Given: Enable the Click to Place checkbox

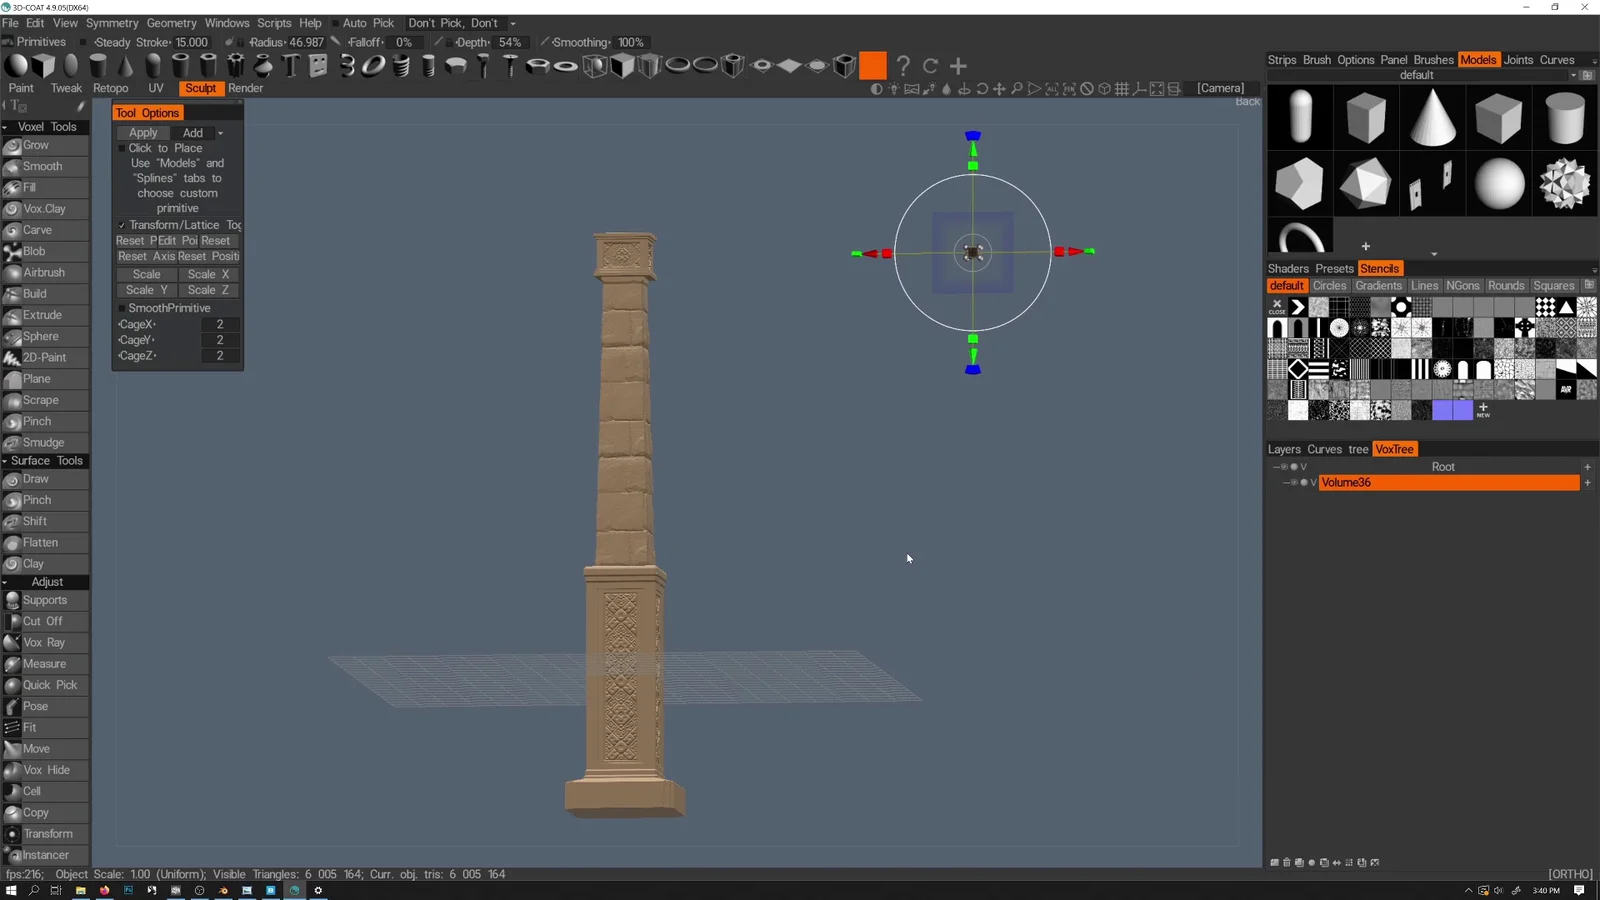Looking at the screenshot, I should click(121, 148).
